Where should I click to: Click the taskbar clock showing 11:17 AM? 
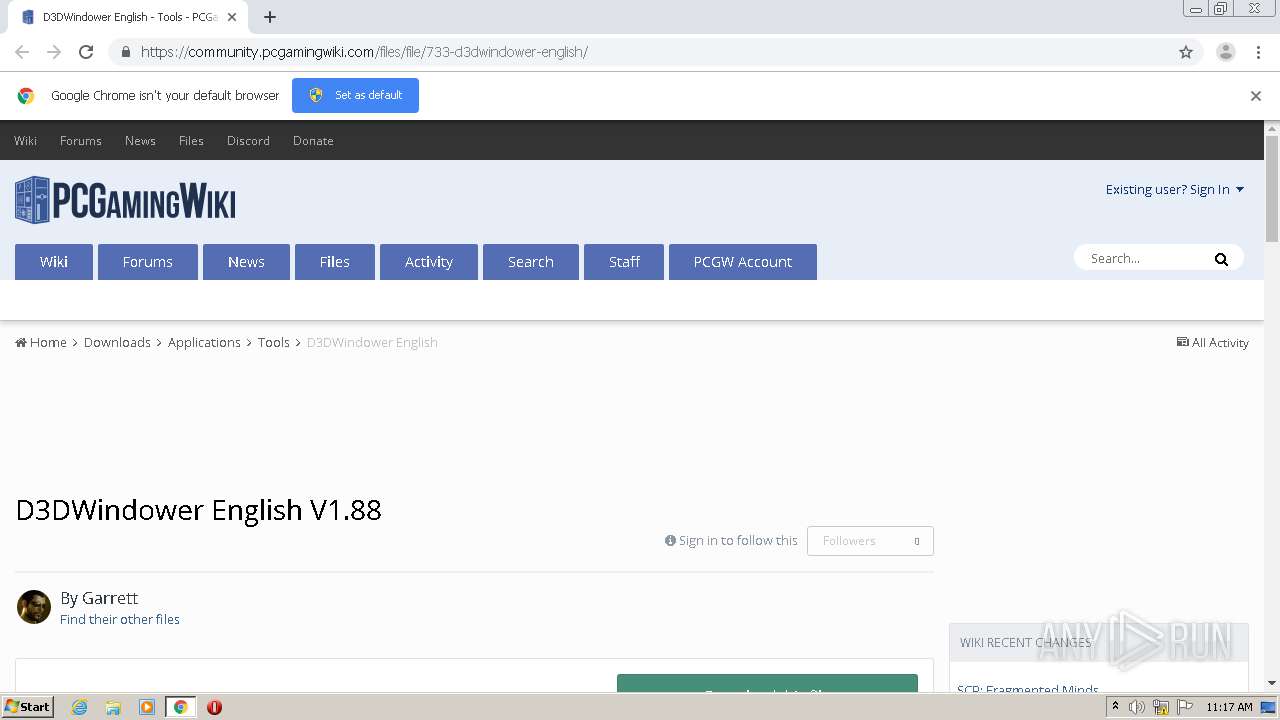click(x=1229, y=707)
